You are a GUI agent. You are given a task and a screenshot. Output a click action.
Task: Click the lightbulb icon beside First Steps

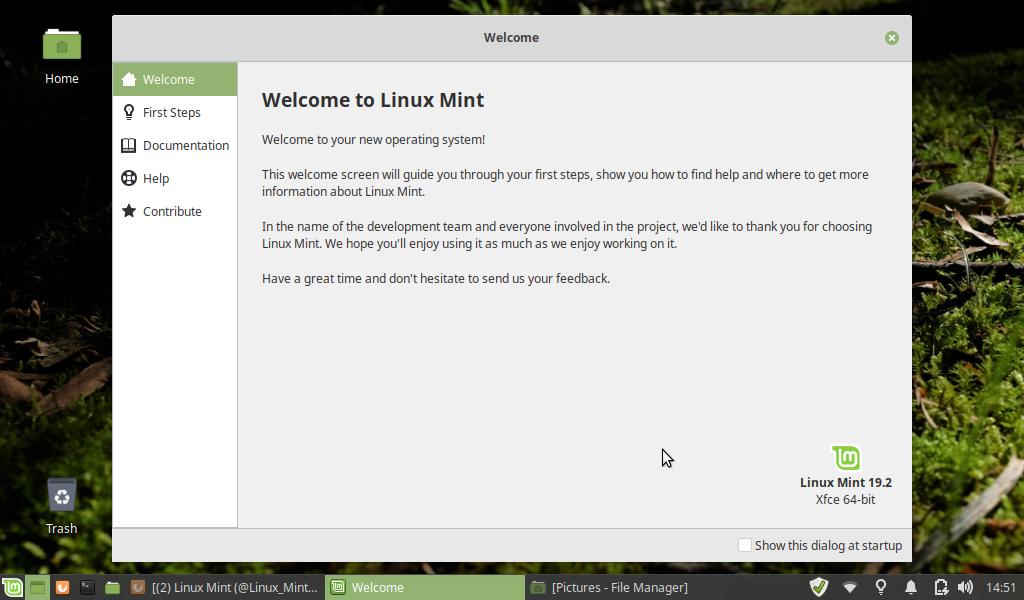(129, 112)
